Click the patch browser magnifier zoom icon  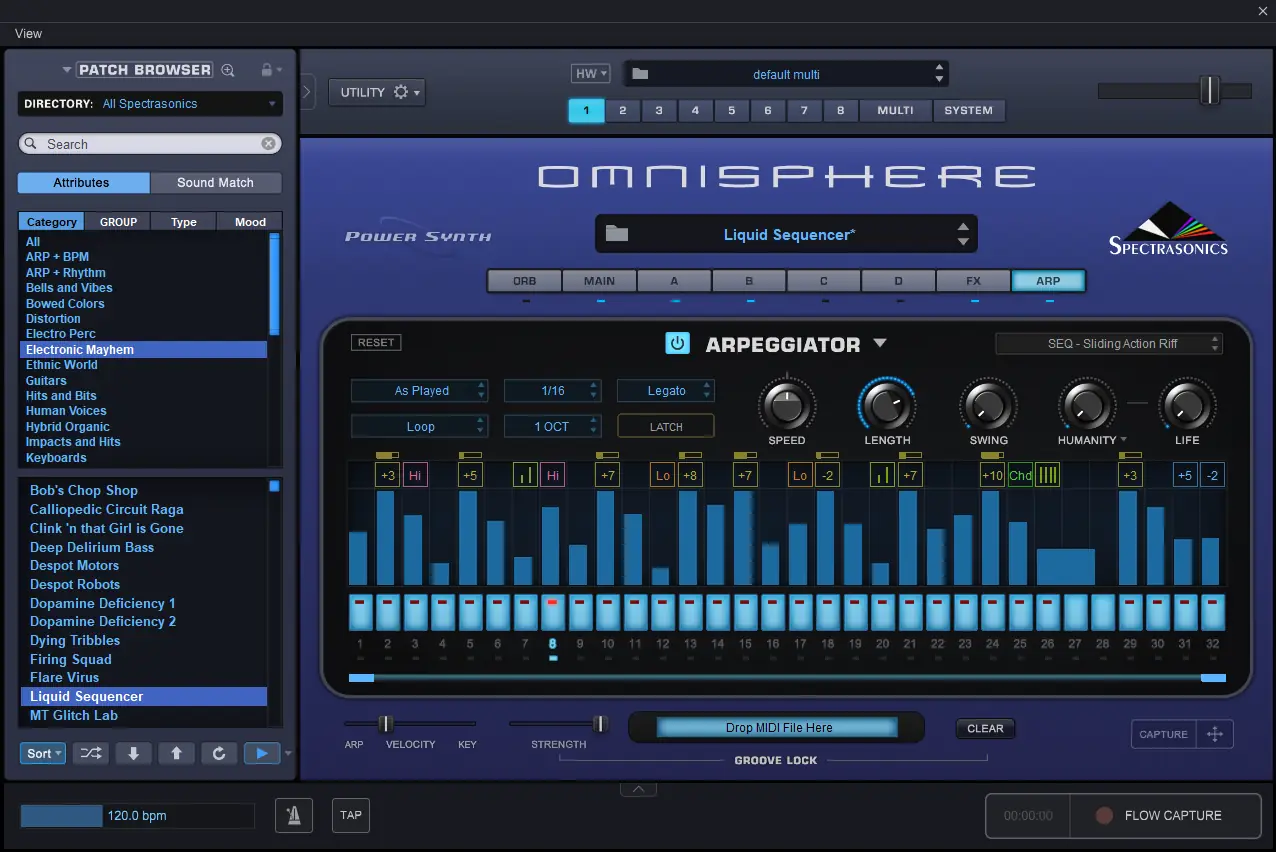pos(228,70)
